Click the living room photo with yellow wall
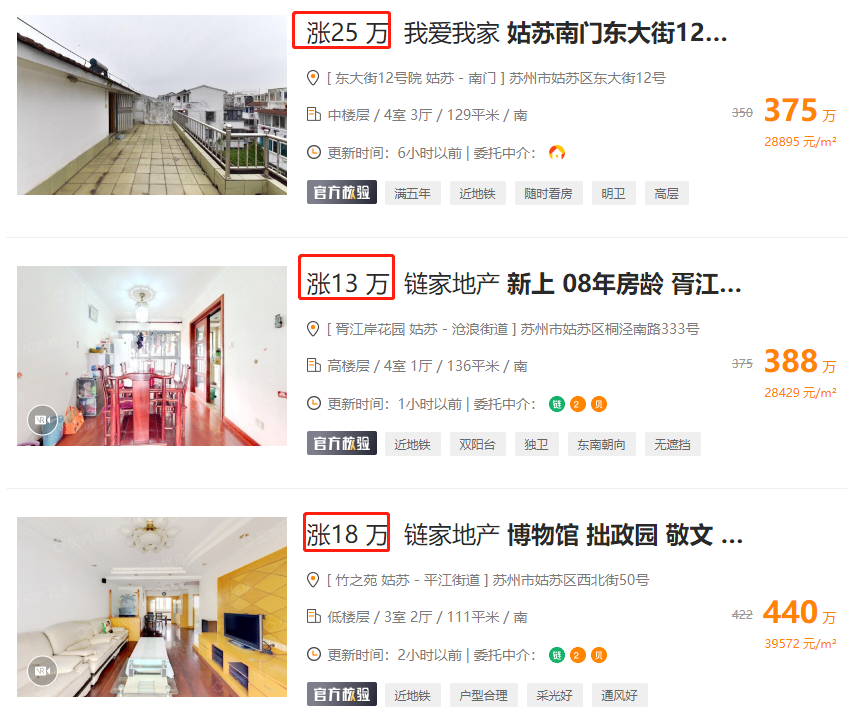This screenshot has width=849, height=718. point(152,607)
